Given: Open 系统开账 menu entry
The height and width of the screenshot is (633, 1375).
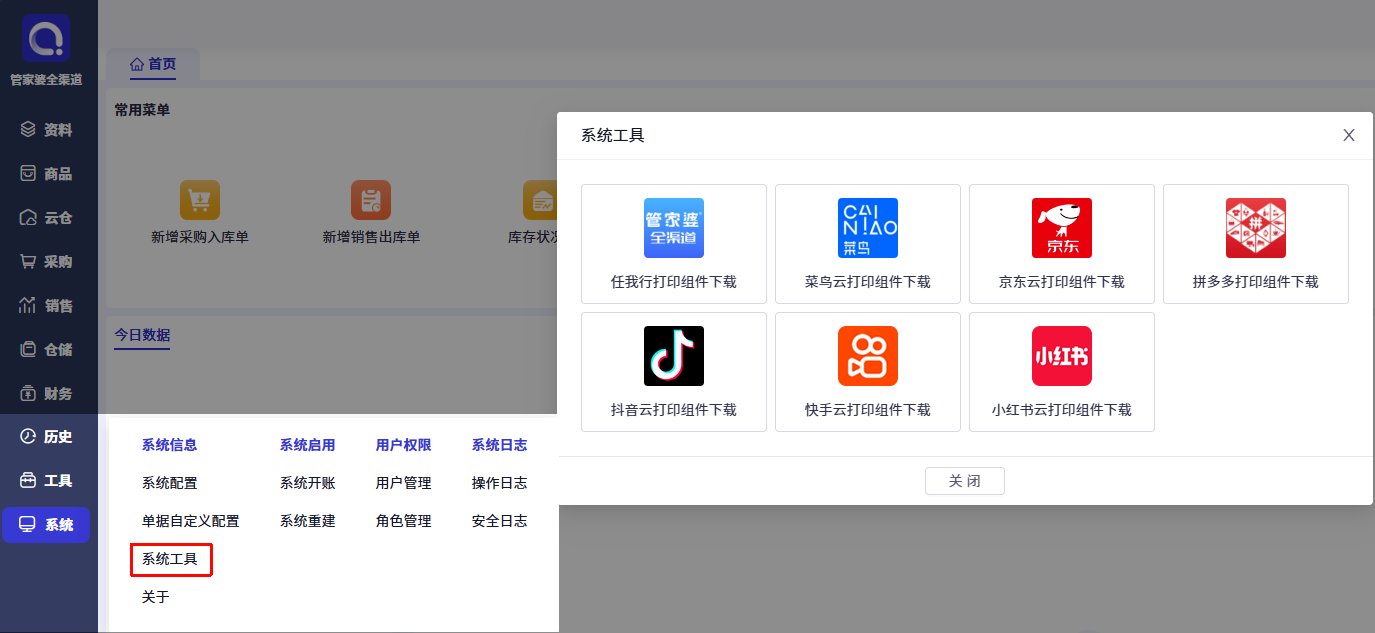Looking at the screenshot, I should [308, 483].
